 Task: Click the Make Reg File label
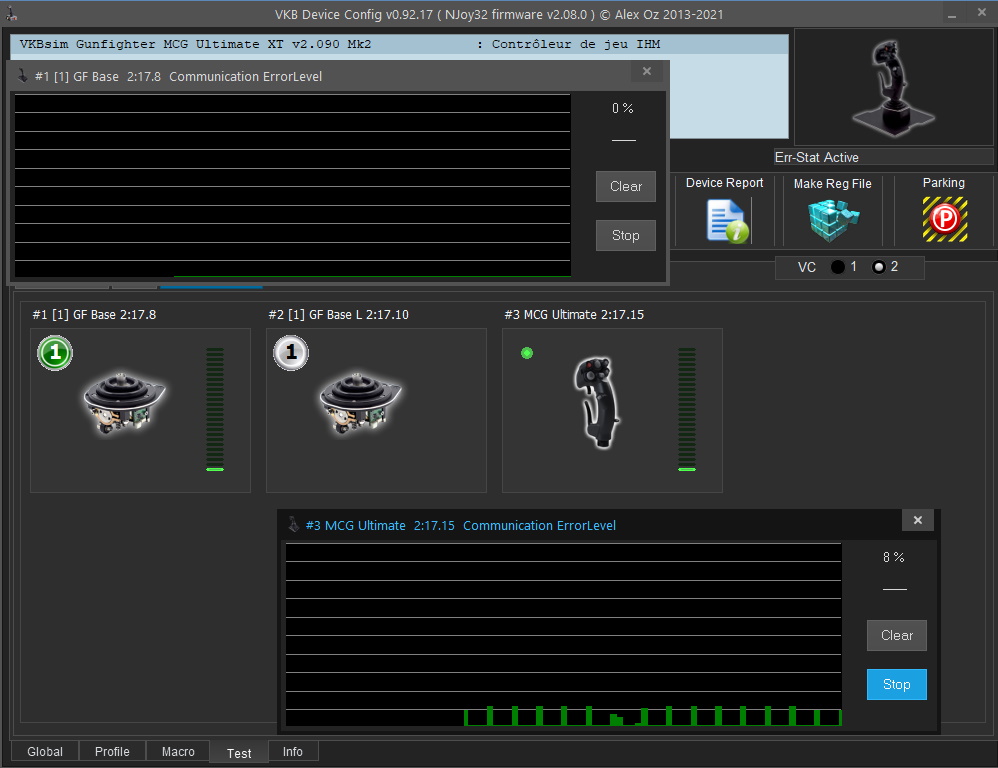pos(833,183)
